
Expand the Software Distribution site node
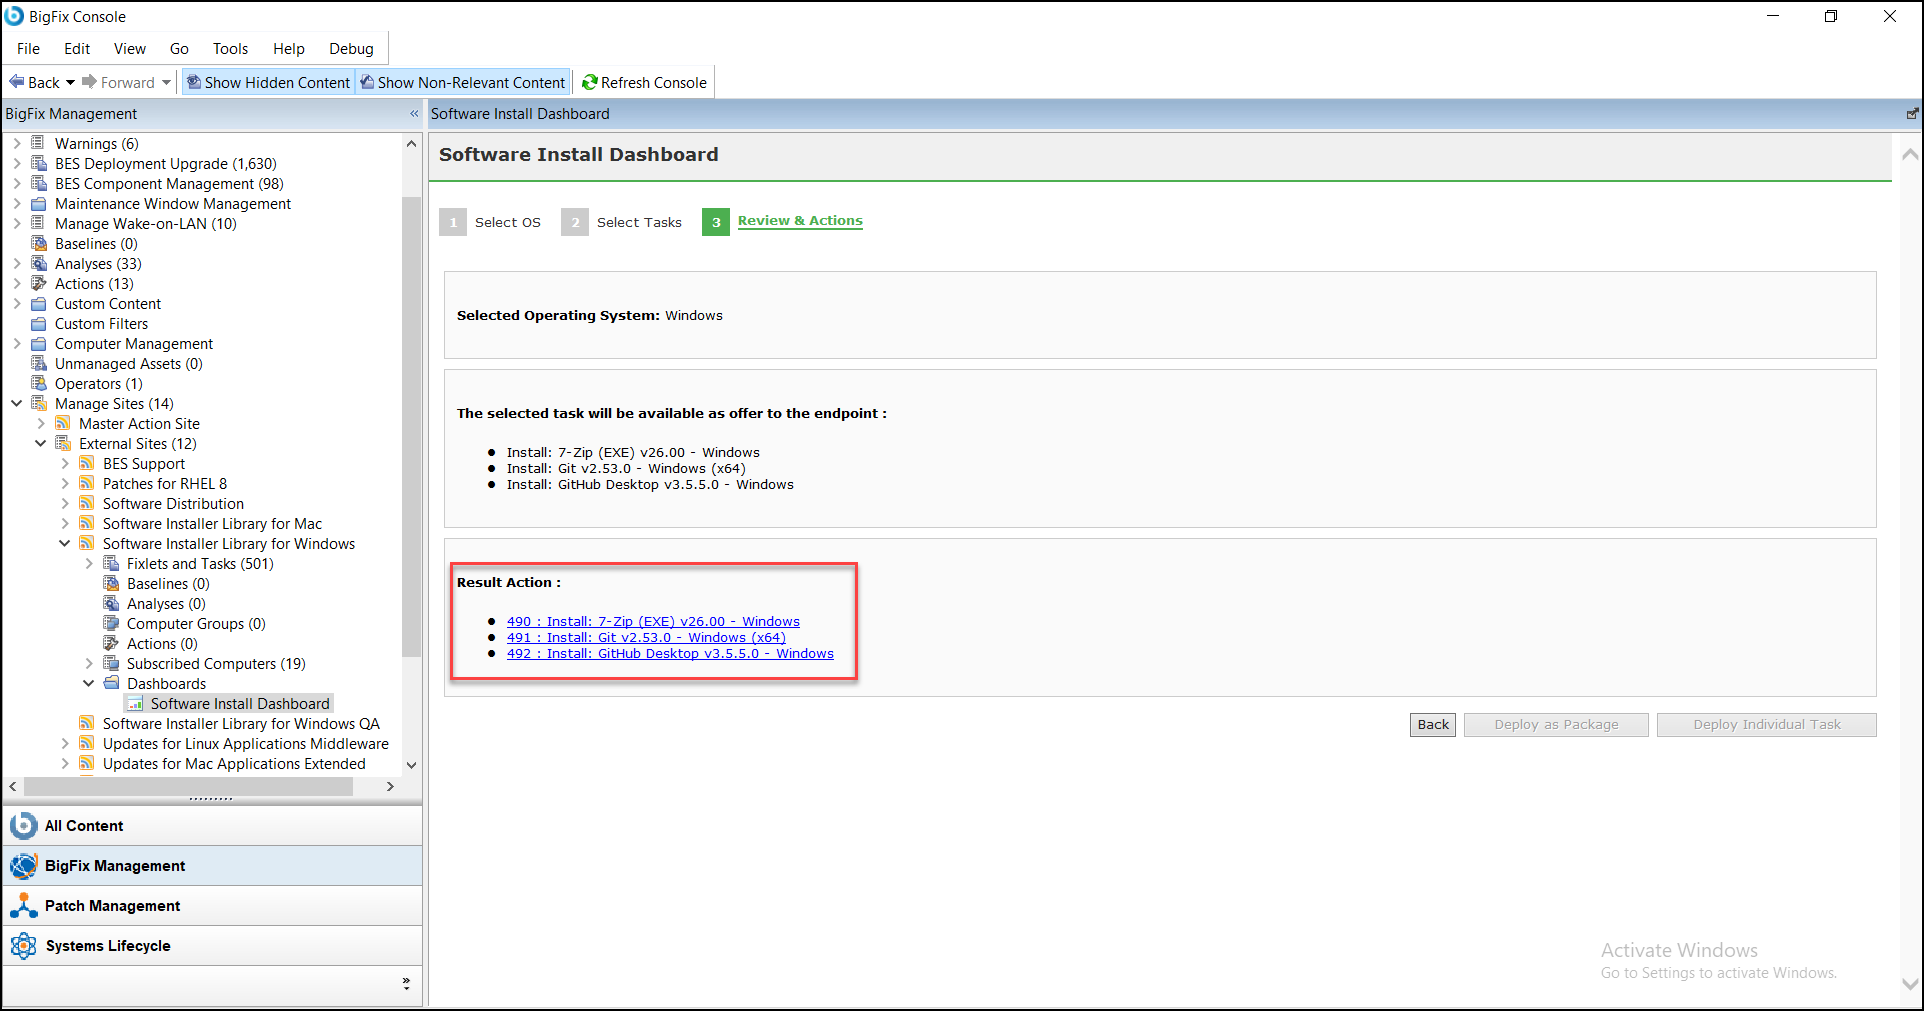65,503
